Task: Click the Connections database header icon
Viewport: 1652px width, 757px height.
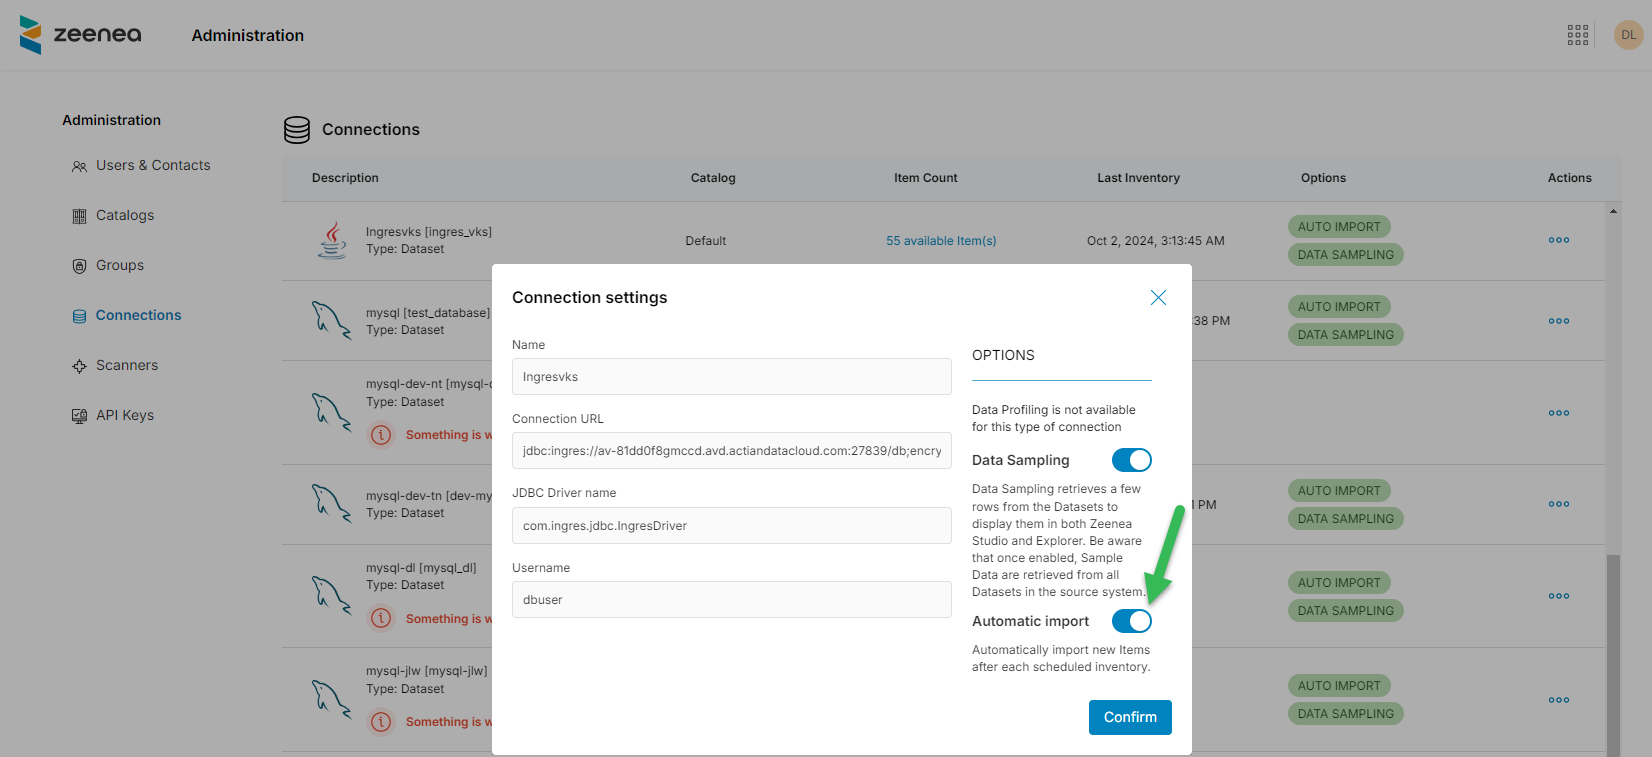Action: pos(297,130)
